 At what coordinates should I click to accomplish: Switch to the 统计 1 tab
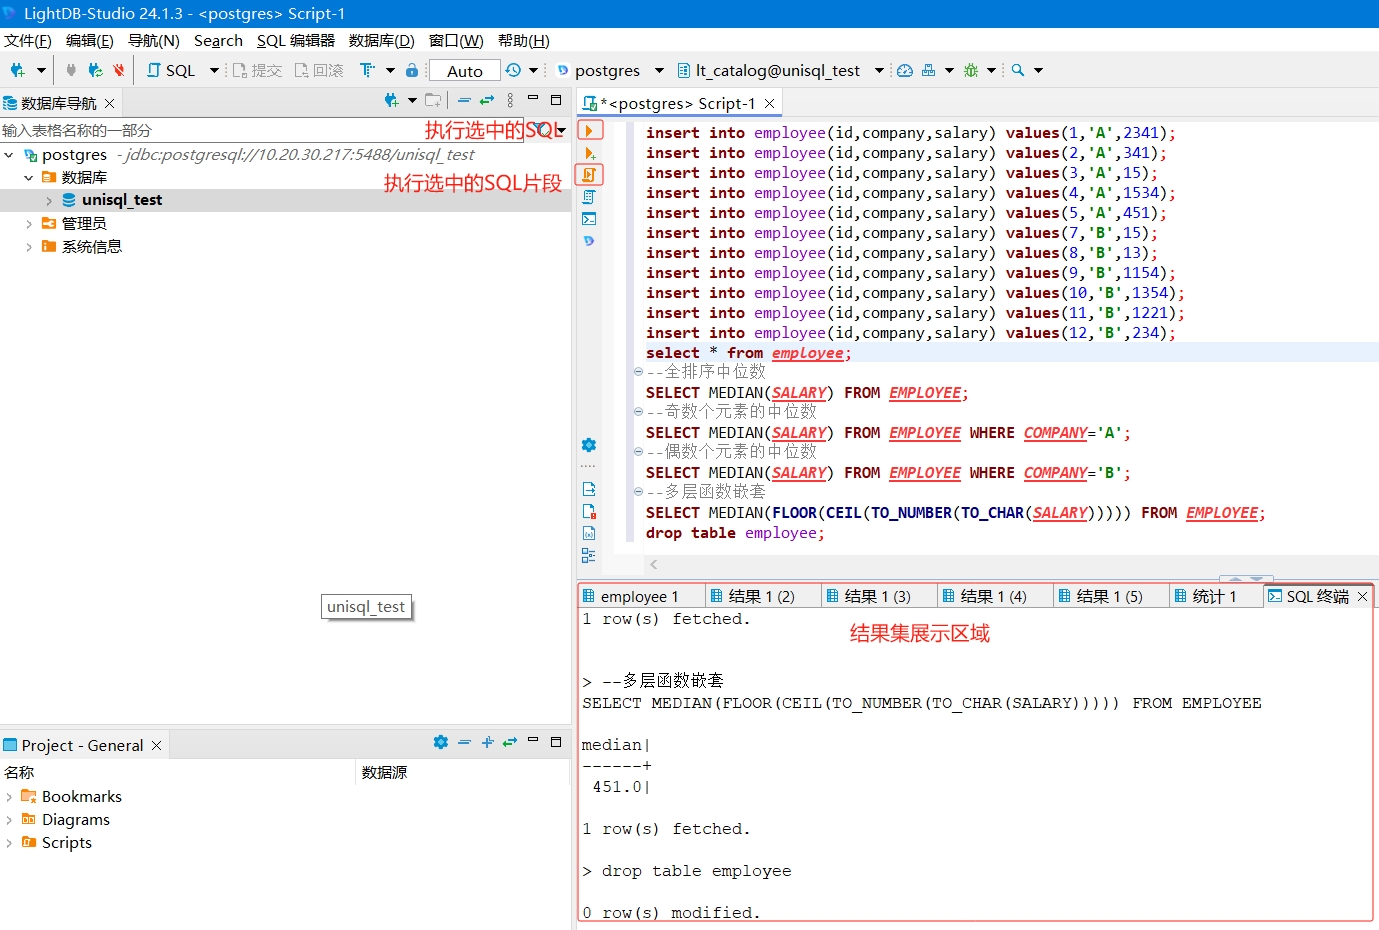coord(1214,596)
